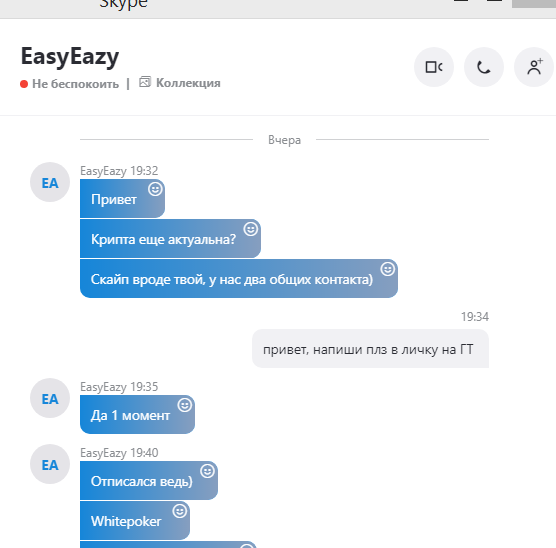Image resolution: width=556 pixels, height=548 pixels.
Task: React to the Whitepoker message
Action: (x=180, y=511)
